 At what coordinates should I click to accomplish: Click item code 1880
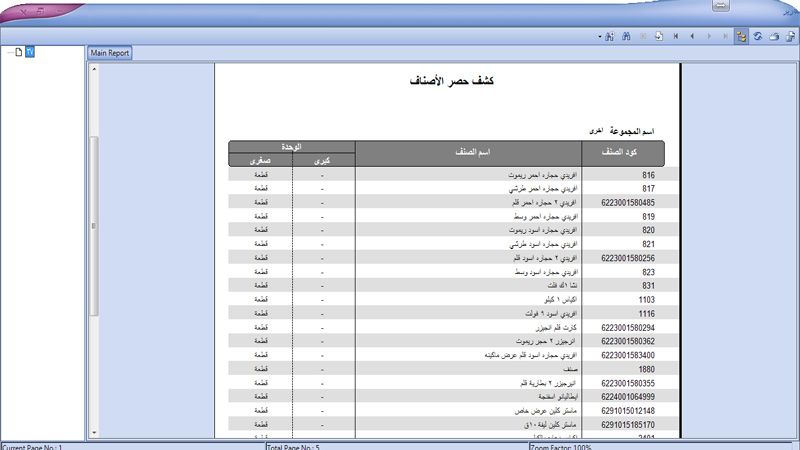pyautogui.click(x=646, y=369)
